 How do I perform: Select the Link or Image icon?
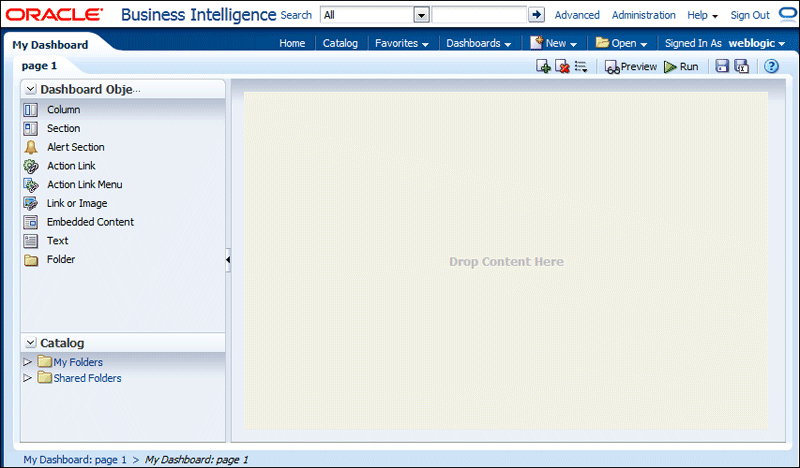tap(31, 203)
